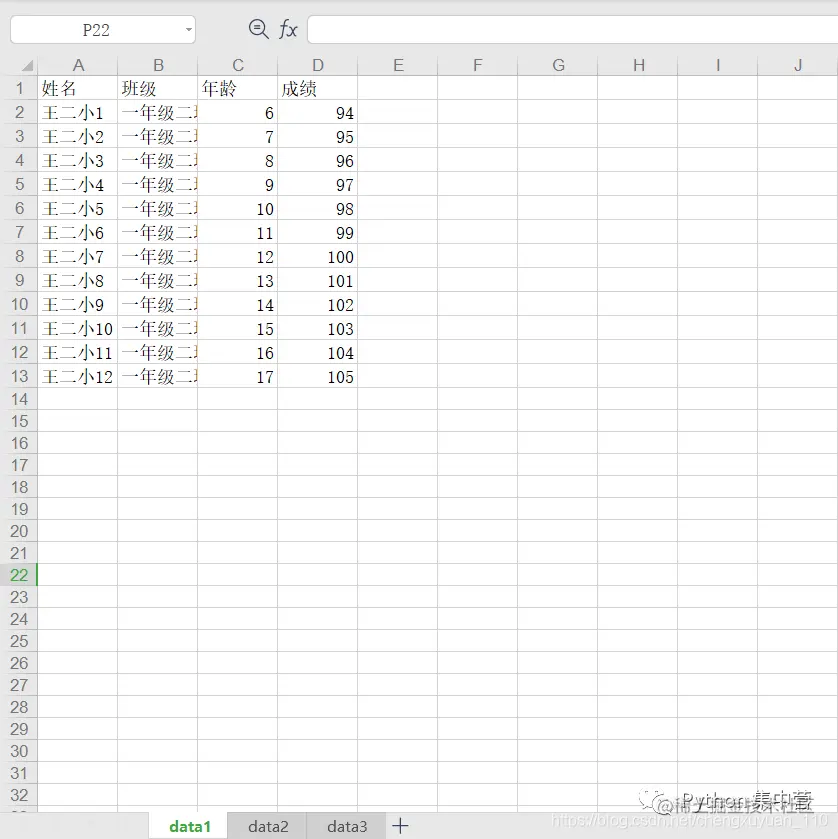Select column J header
The image size is (838, 839).
pos(798,65)
